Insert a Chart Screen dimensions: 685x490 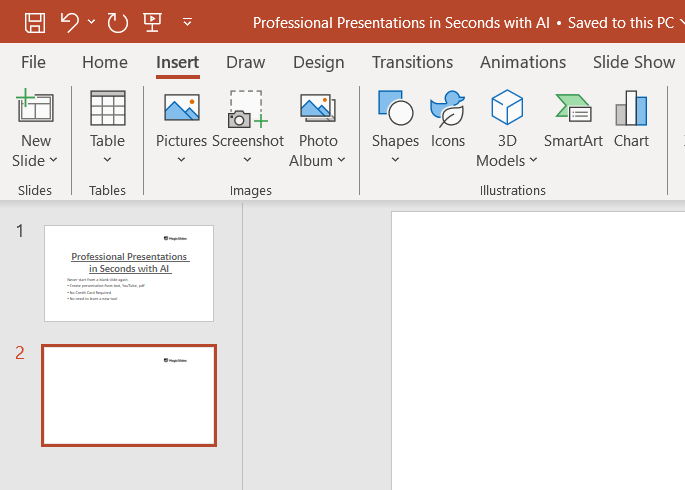pos(631,121)
